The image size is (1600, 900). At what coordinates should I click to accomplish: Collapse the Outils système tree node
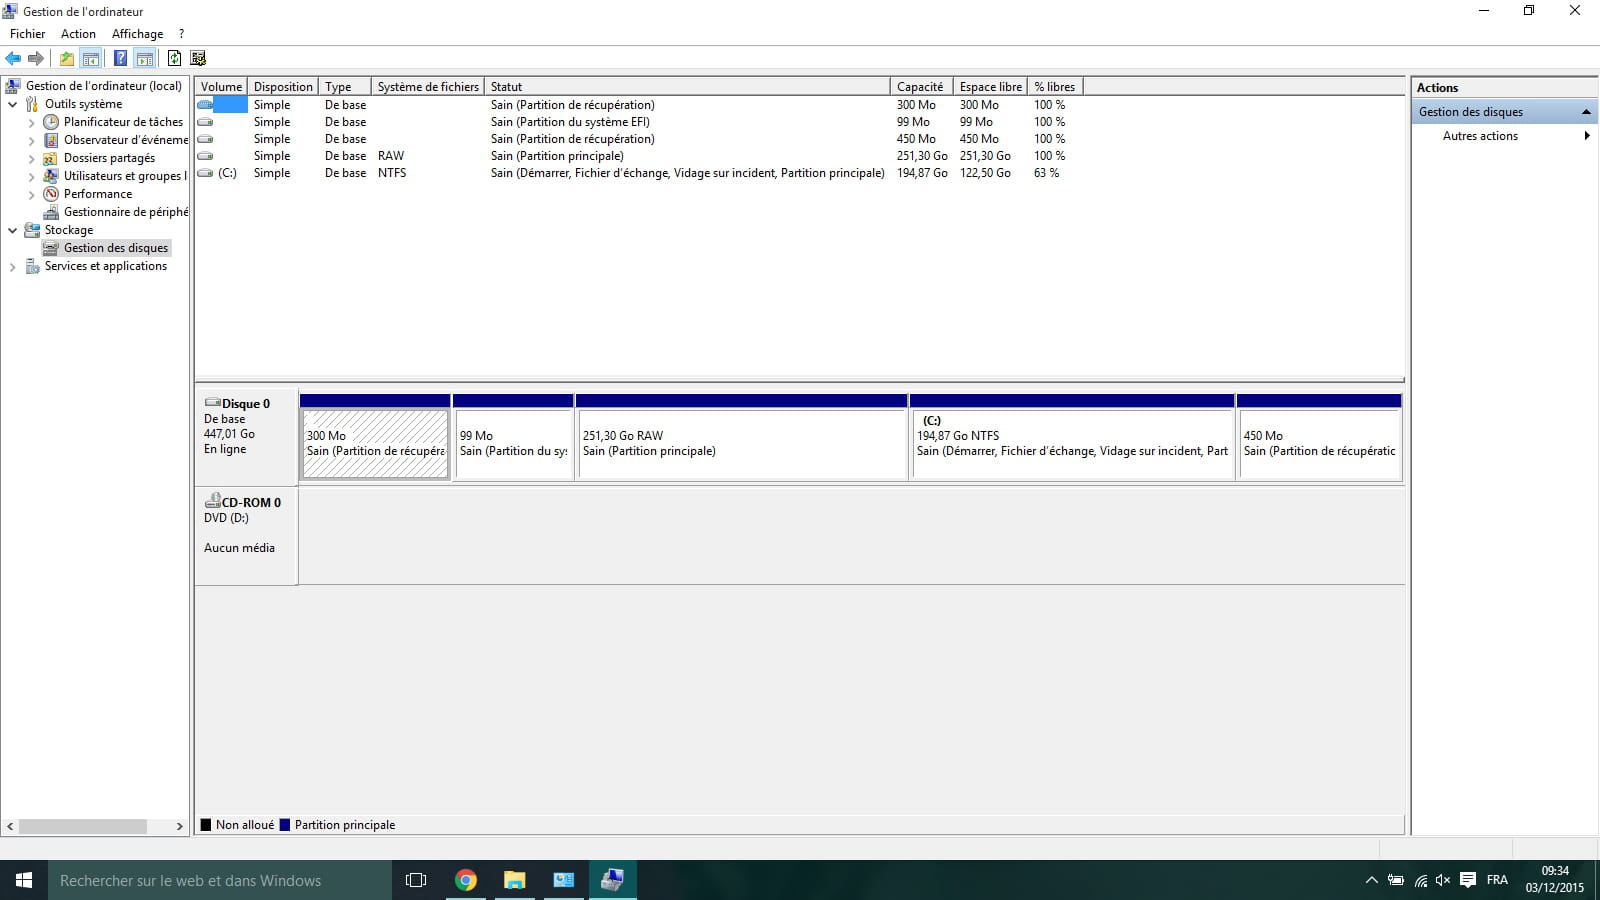tap(12, 104)
